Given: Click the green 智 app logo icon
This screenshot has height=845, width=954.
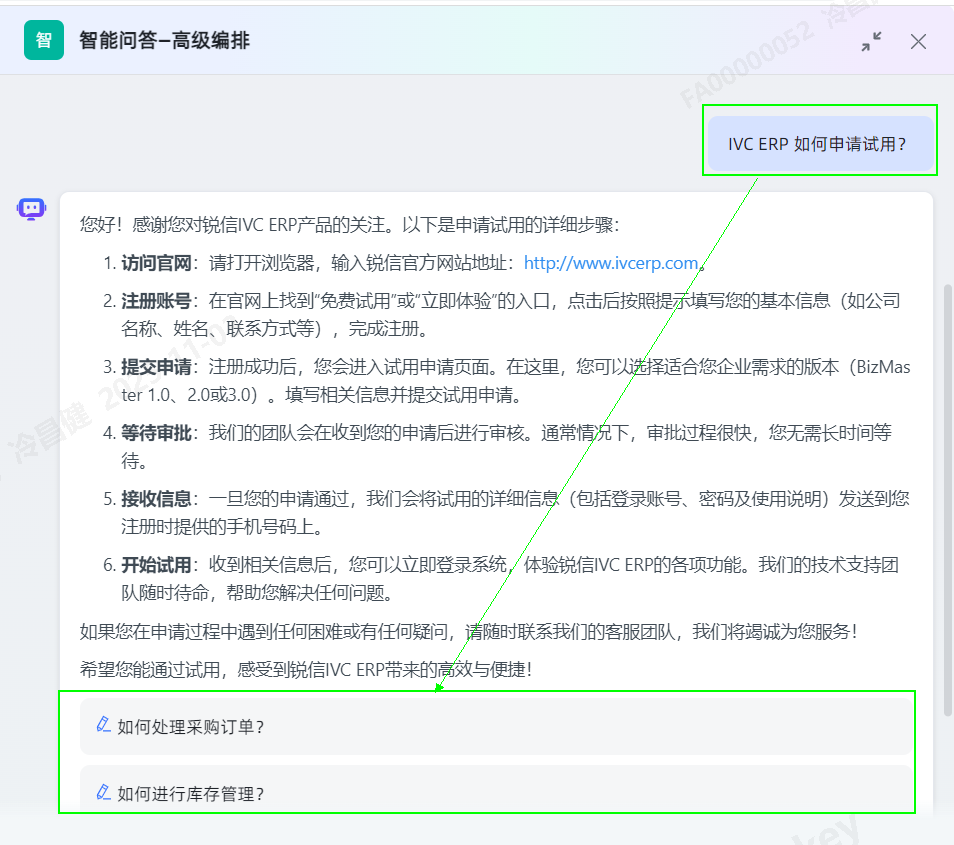Looking at the screenshot, I should (x=44, y=40).
